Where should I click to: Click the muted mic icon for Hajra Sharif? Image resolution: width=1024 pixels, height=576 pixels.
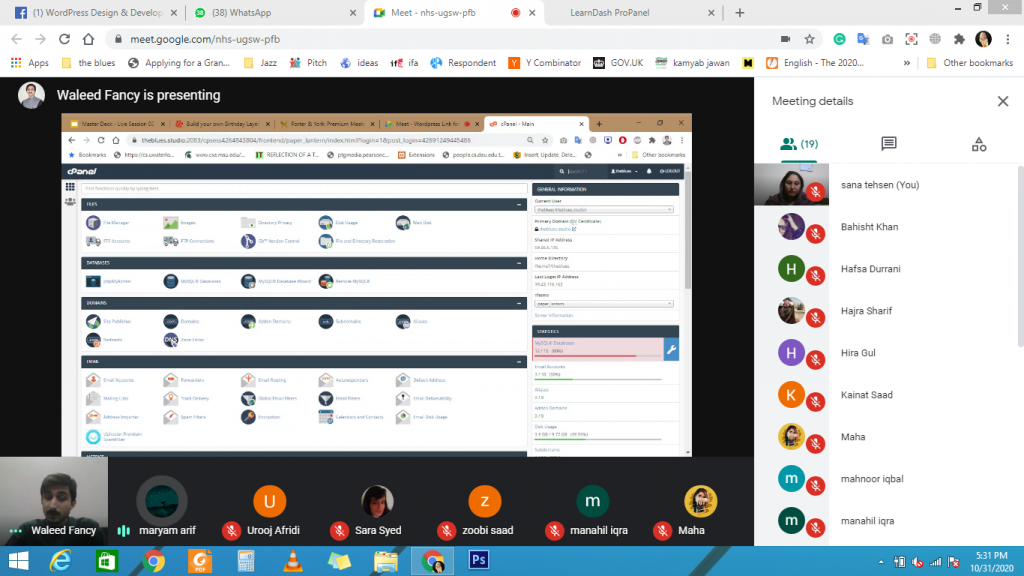815,318
